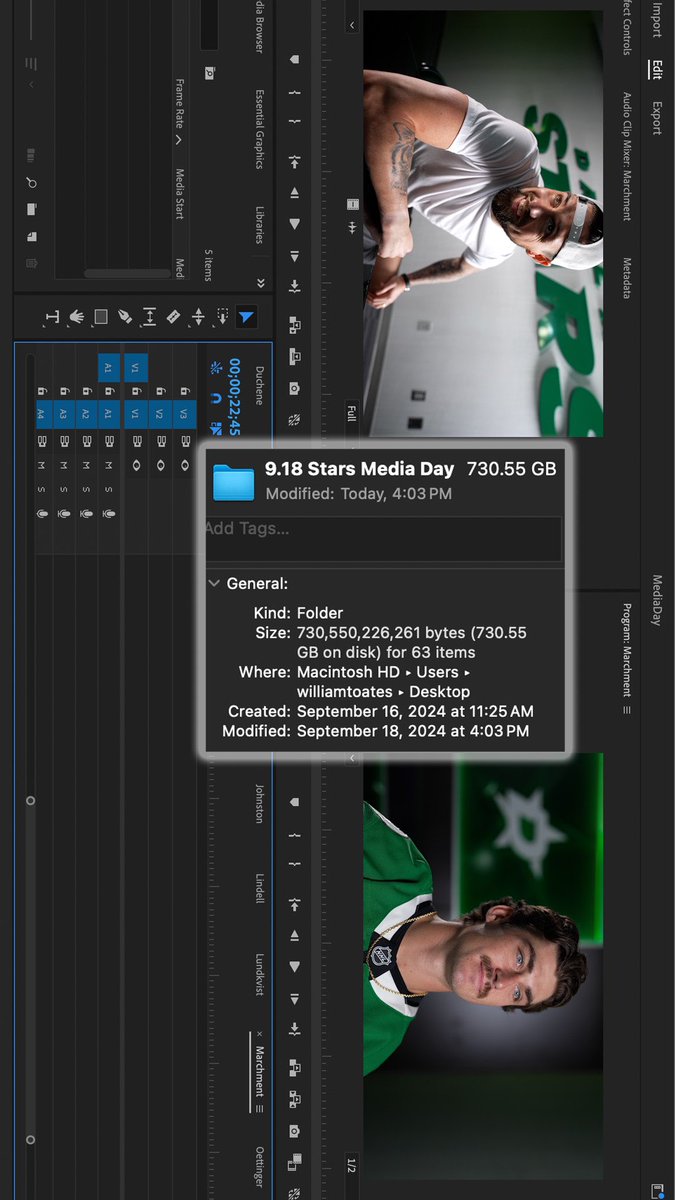Solo audio track A2
The width and height of the screenshot is (675, 1200).
(x=86, y=489)
